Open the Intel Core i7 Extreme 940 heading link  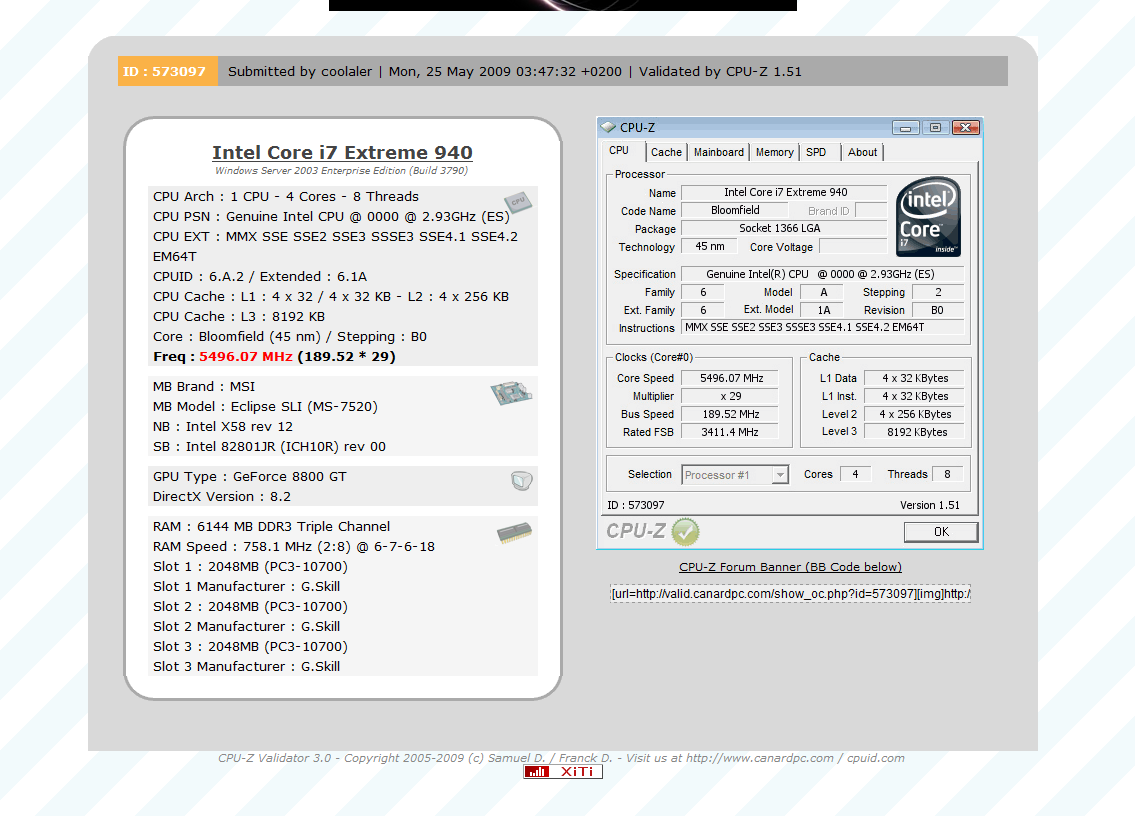(x=342, y=153)
